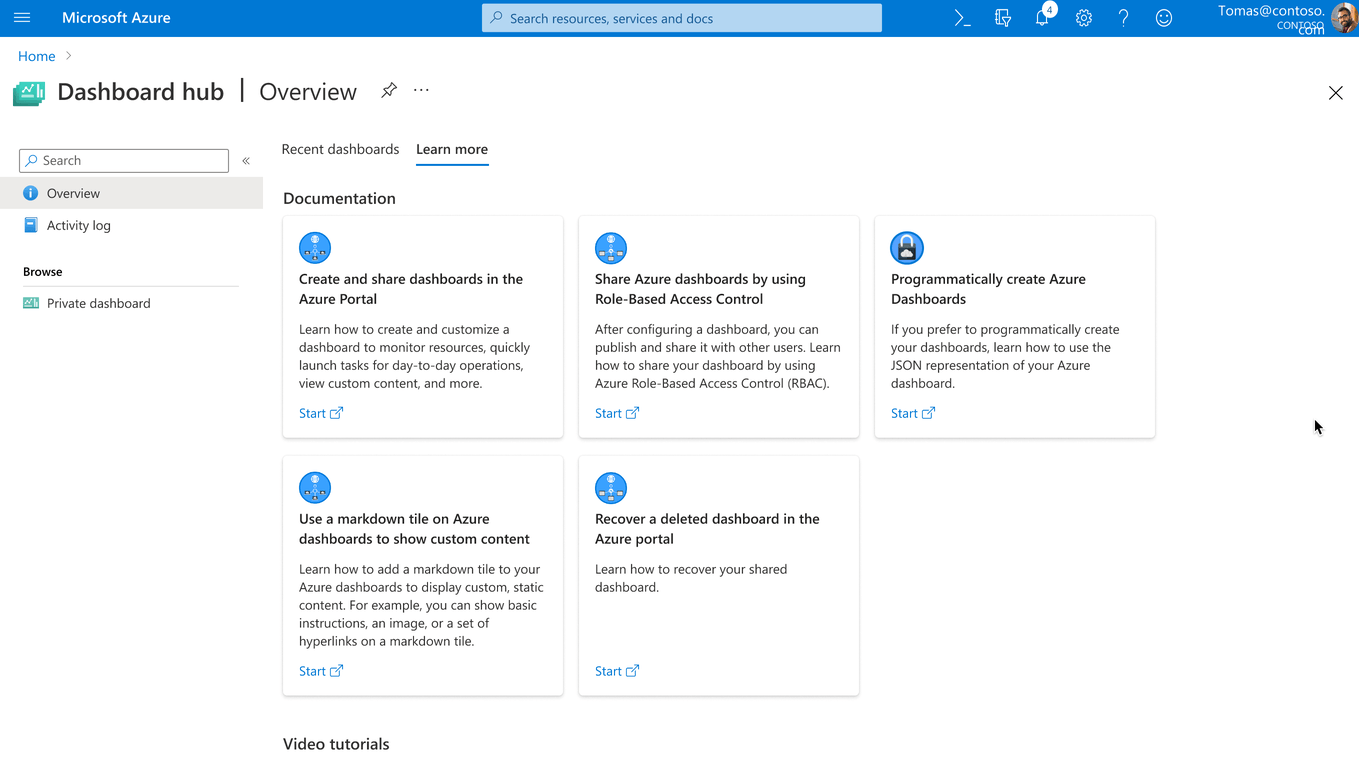The width and height of the screenshot is (1359, 761).
Task: Send feedback via the smiley icon
Action: [1163, 17]
